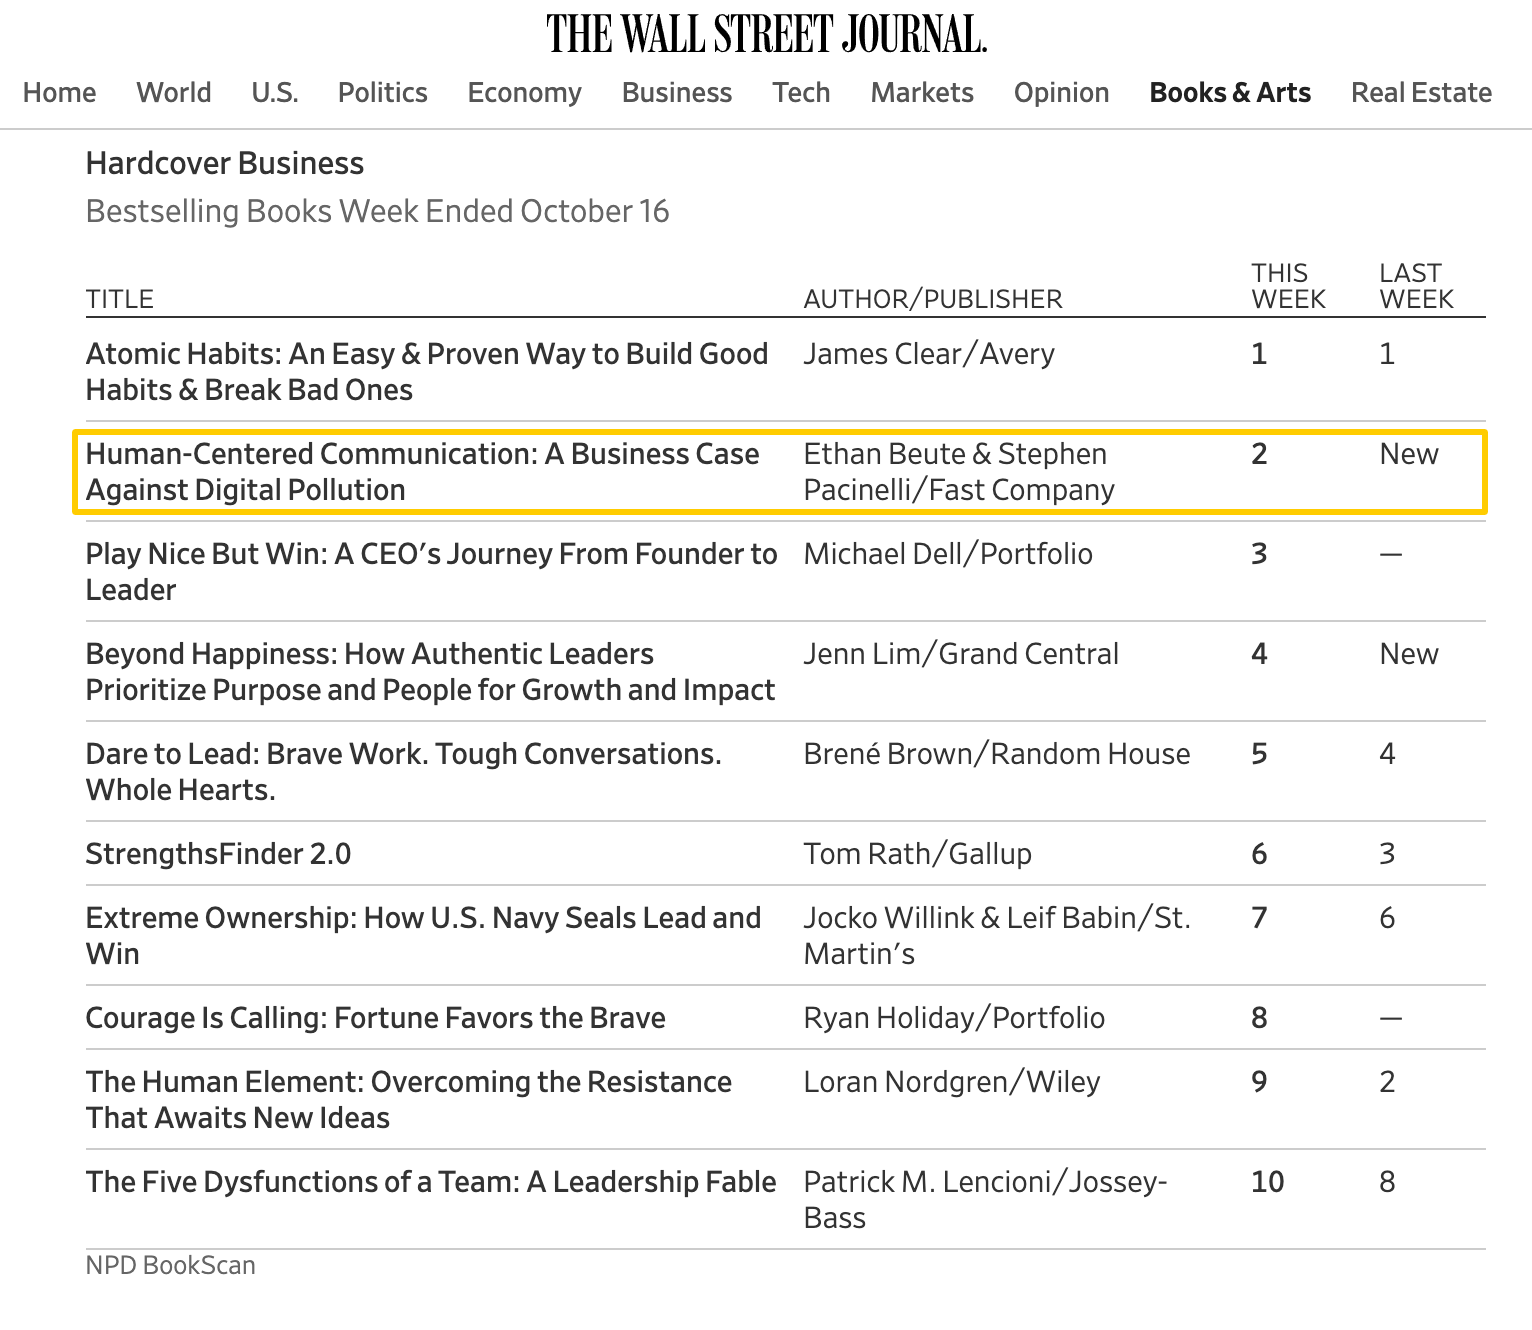Select the StrengthsFinder 2.0 title
Viewport: 1532px width, 1330px height.
tap(219, 854)
